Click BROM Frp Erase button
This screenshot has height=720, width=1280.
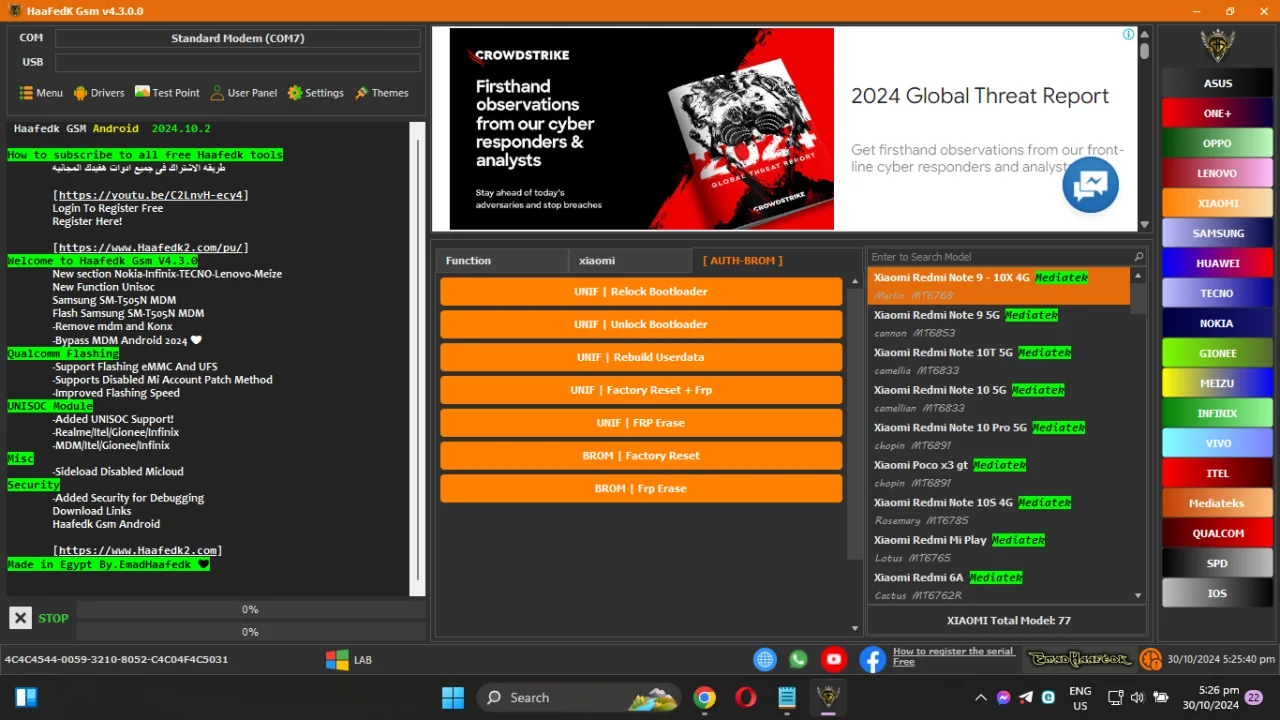[x=641, y=489]
